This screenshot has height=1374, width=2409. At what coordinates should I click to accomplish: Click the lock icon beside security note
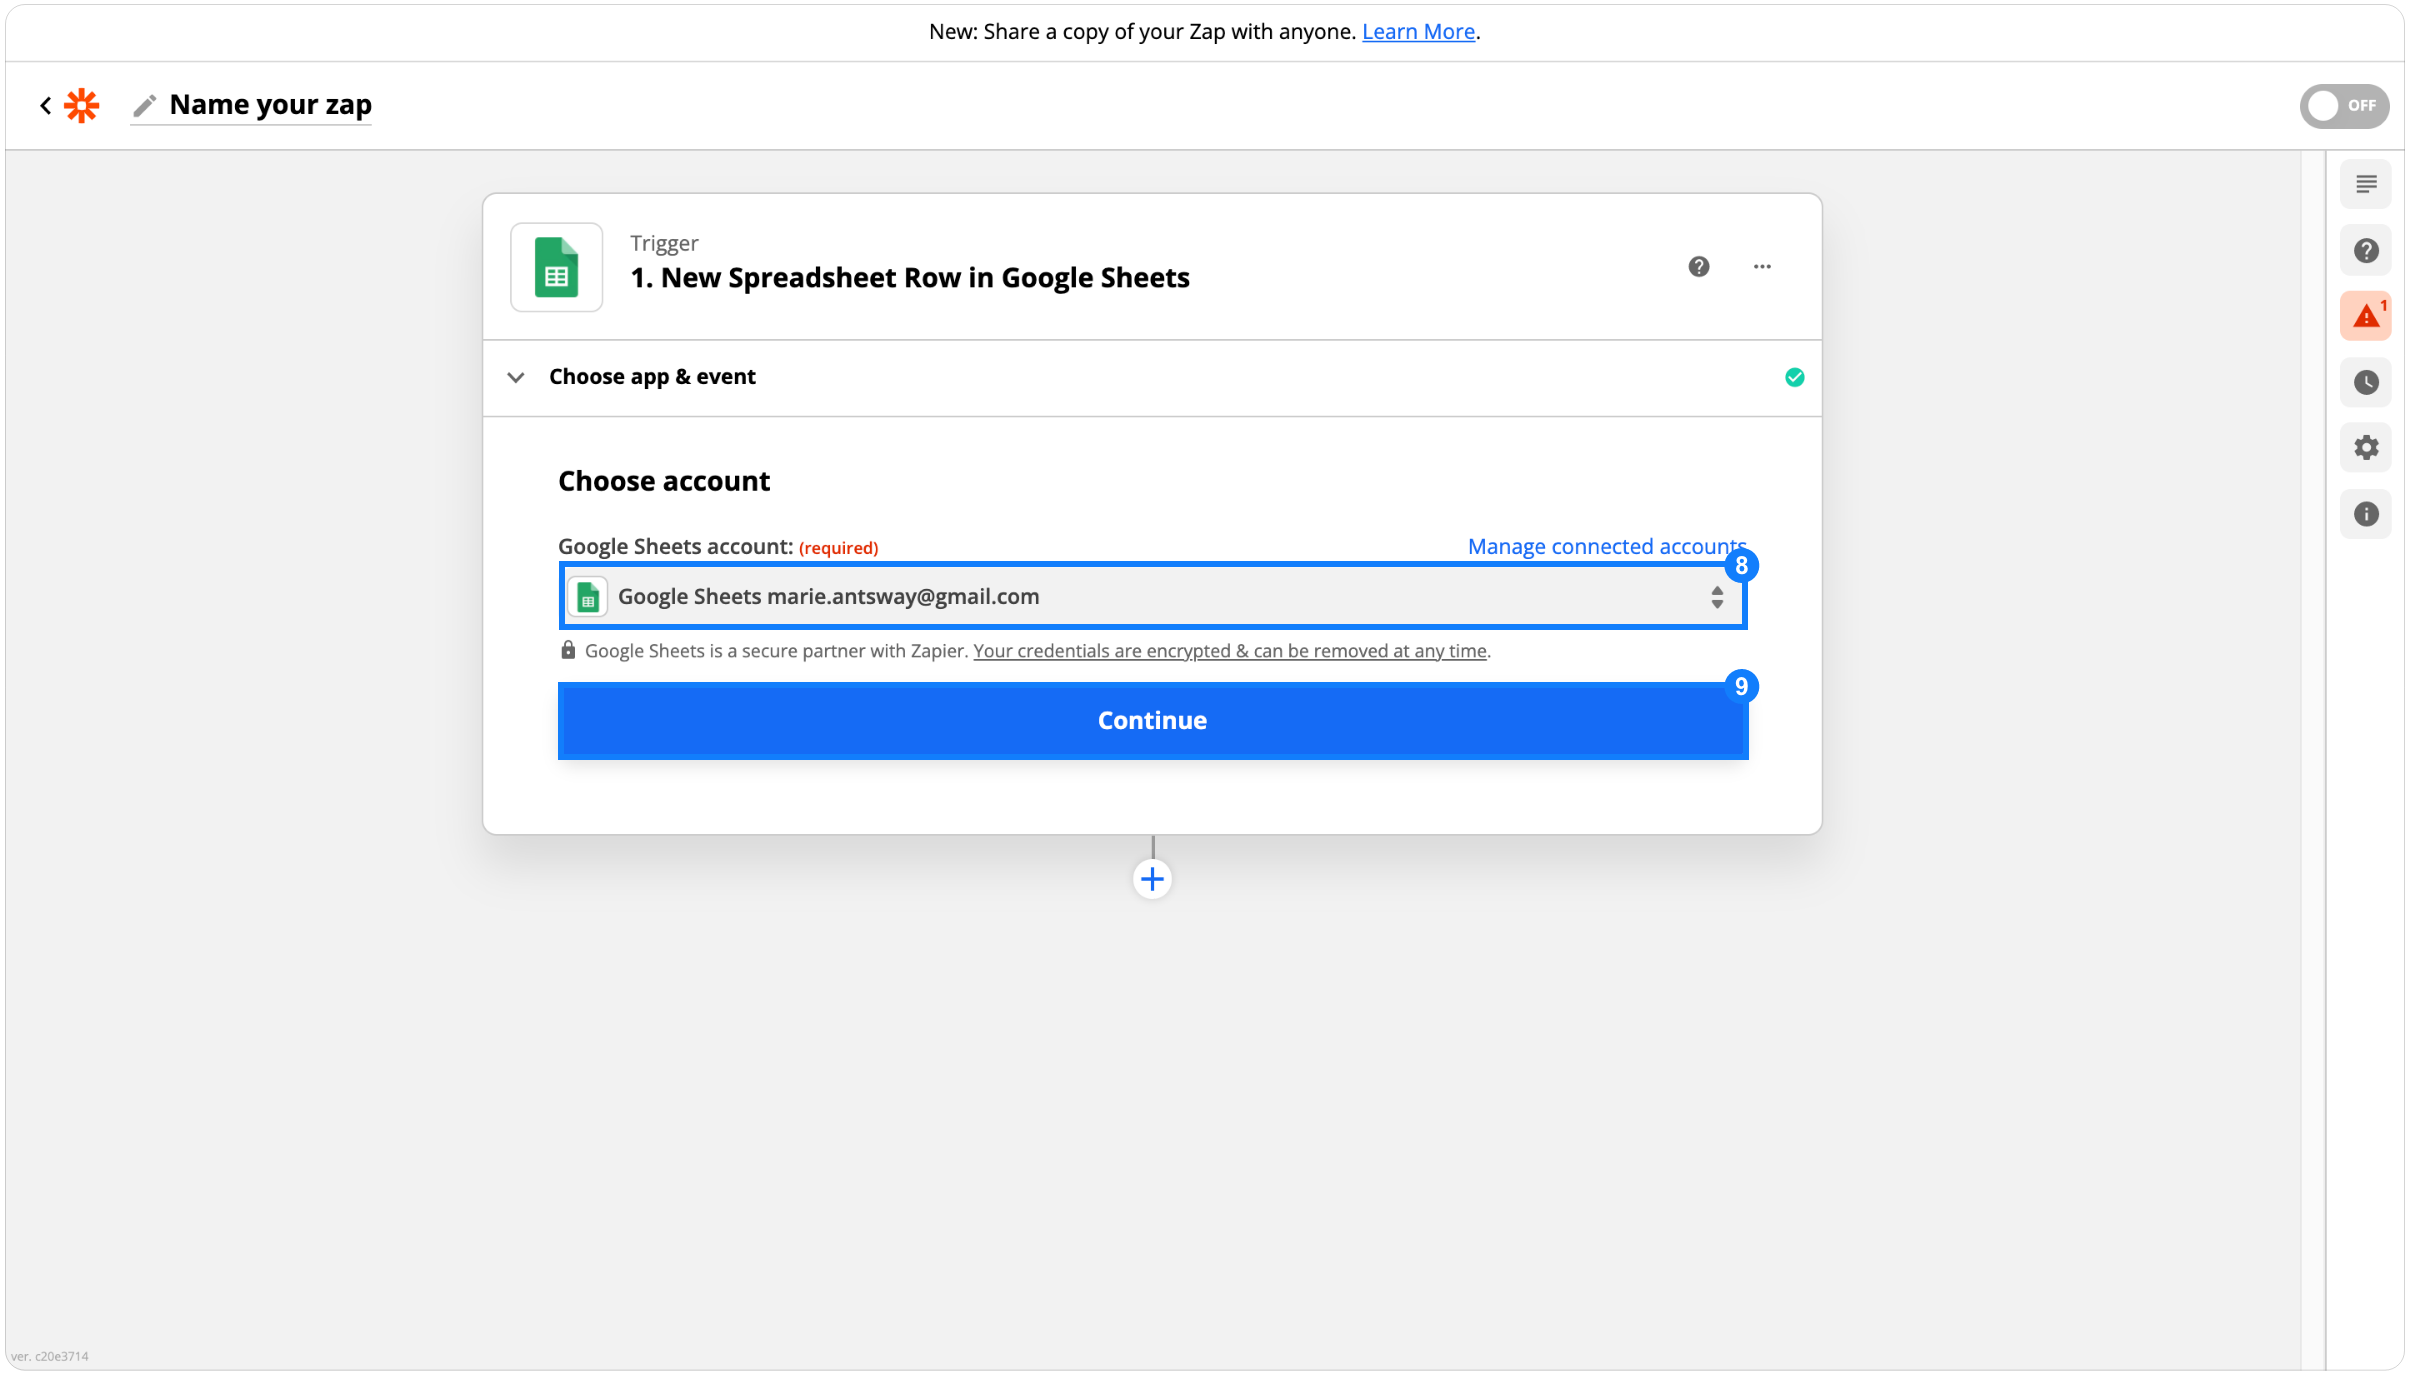(568, 650)
